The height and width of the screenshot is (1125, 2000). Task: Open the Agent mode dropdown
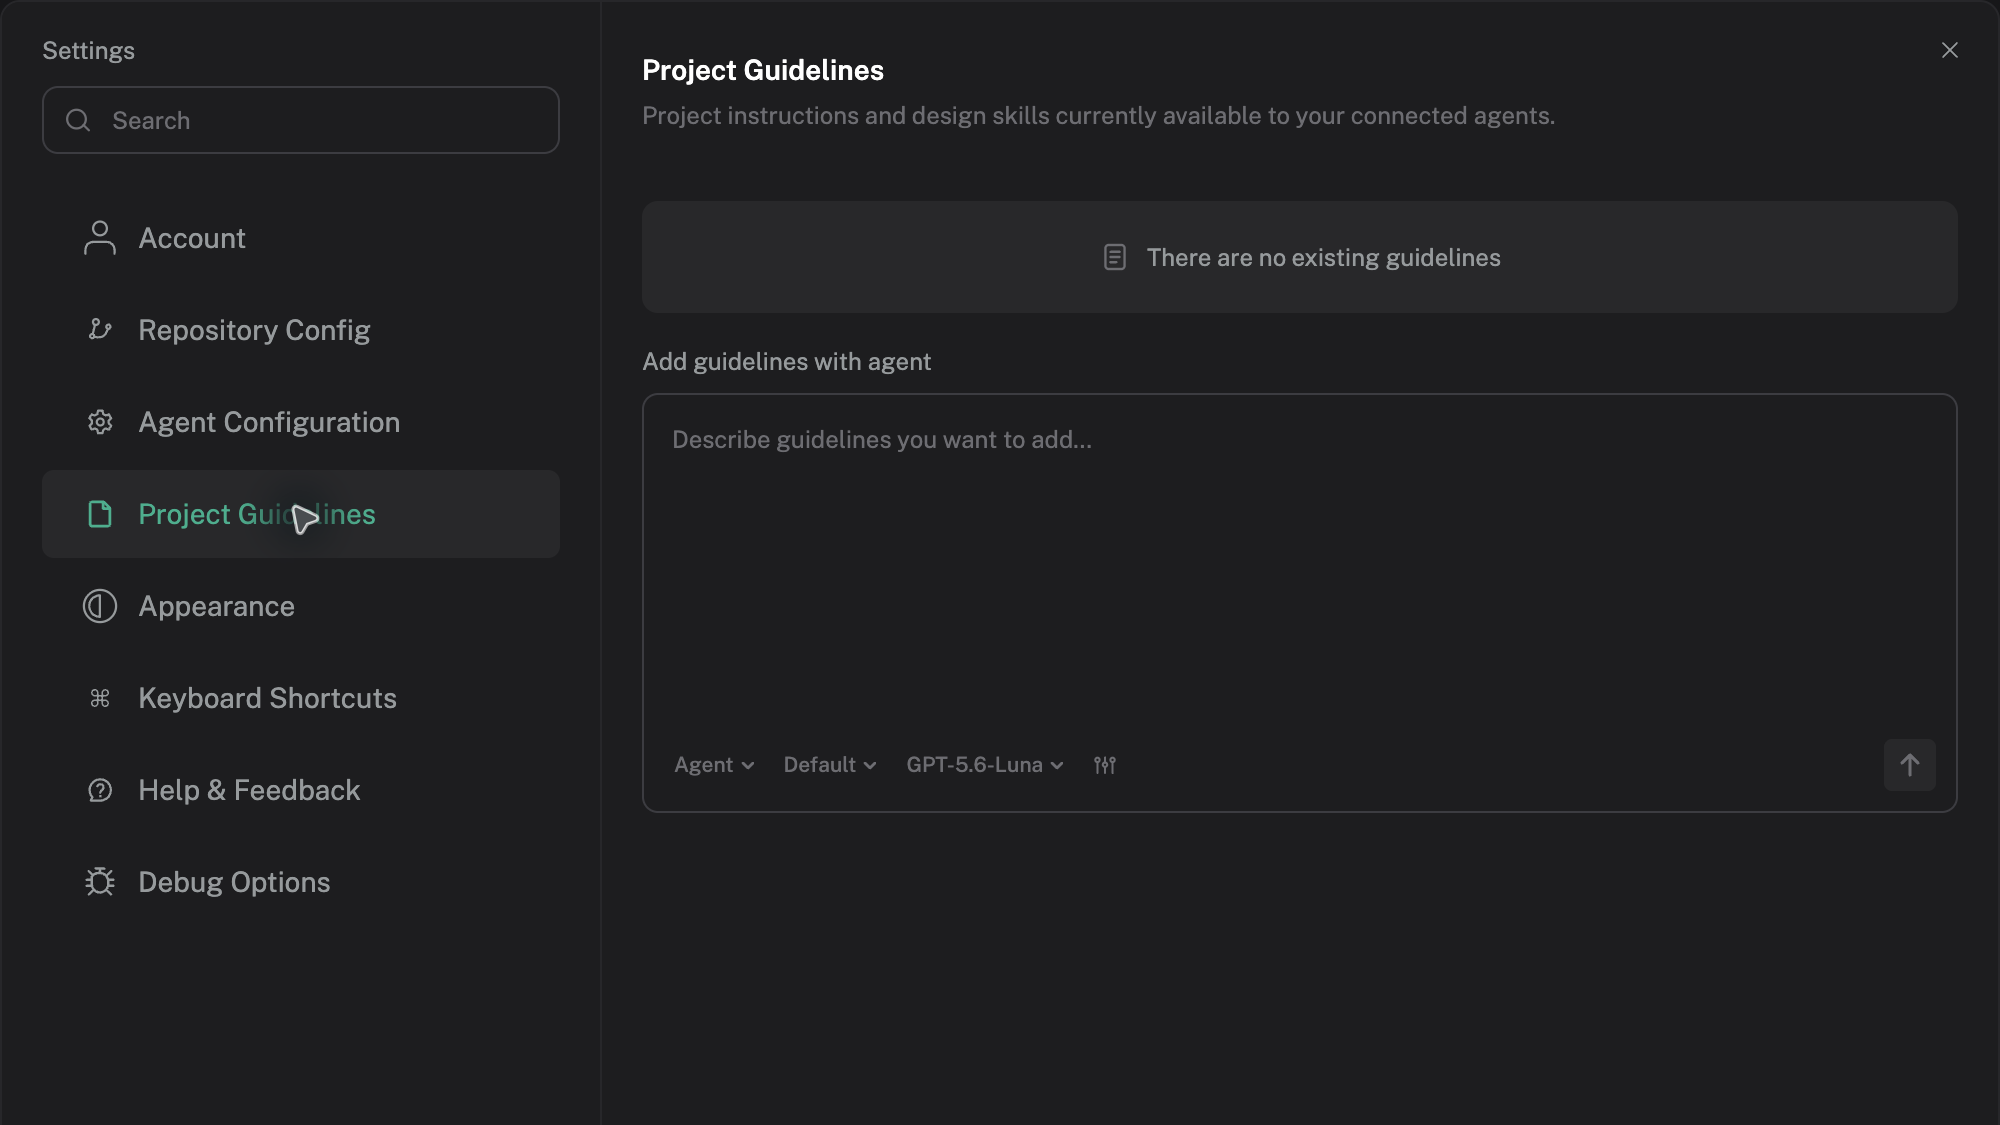714,765
